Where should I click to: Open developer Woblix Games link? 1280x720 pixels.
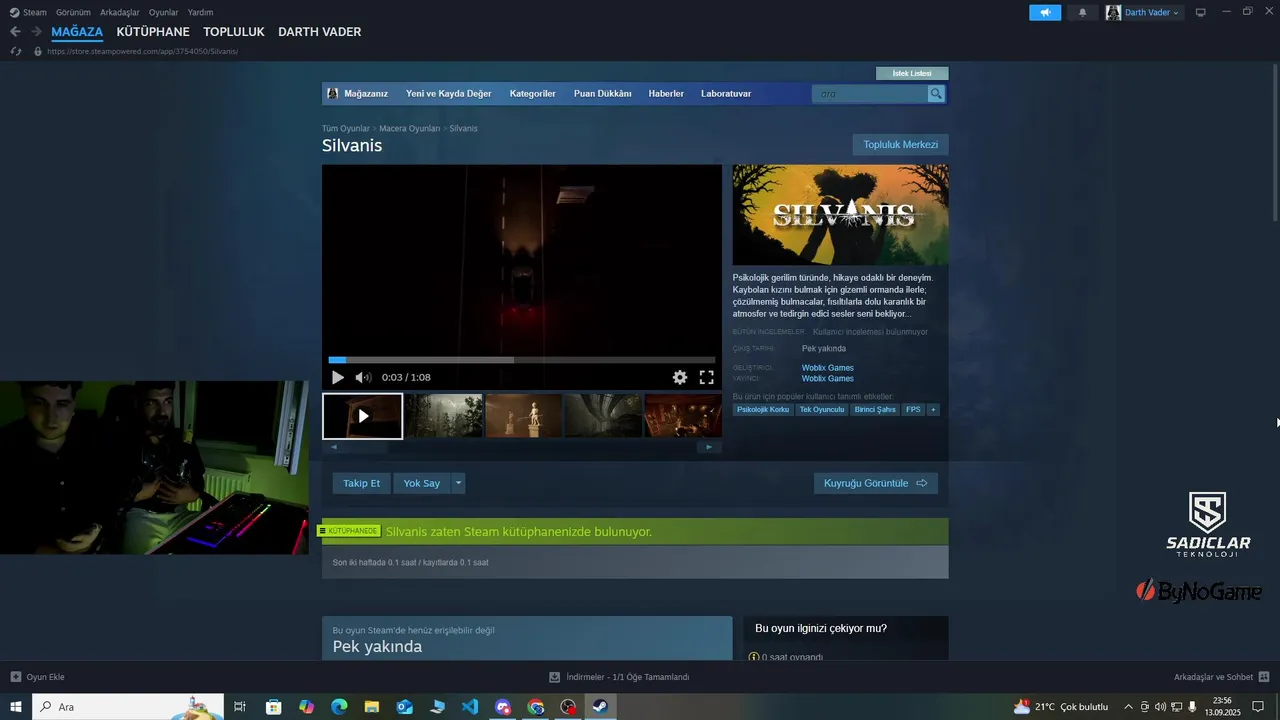point(828,368)
